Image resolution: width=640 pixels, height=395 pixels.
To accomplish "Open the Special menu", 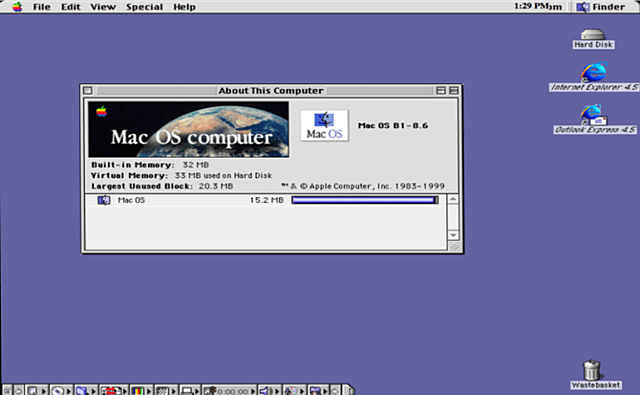I will (144, 7).
